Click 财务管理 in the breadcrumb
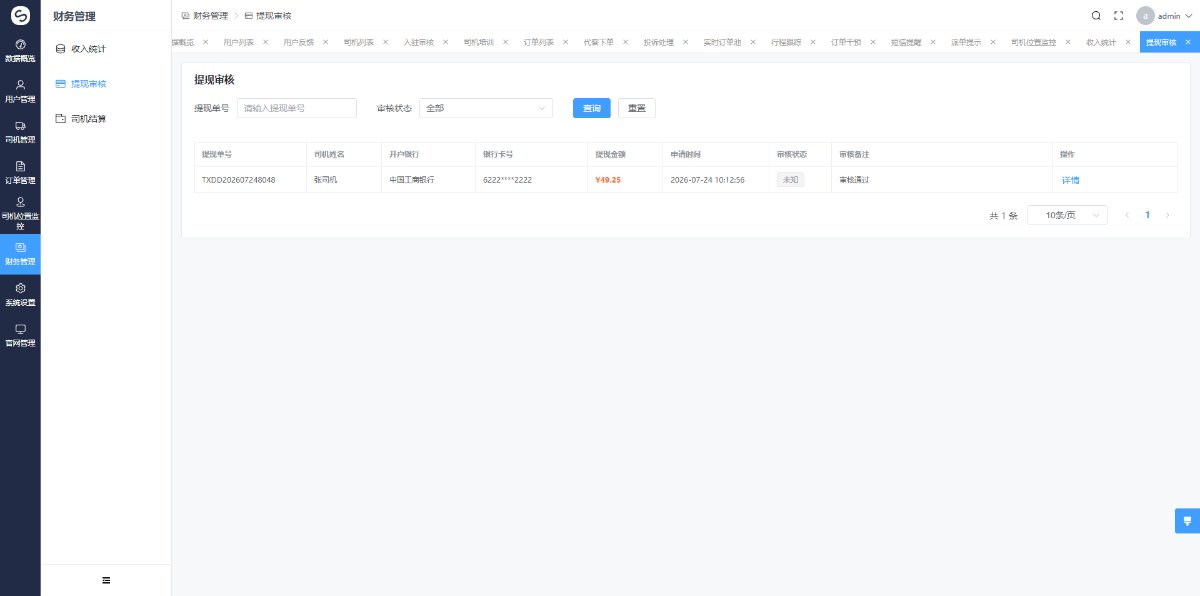Screen dimensions: 1200x596 [x=210, y=16]
